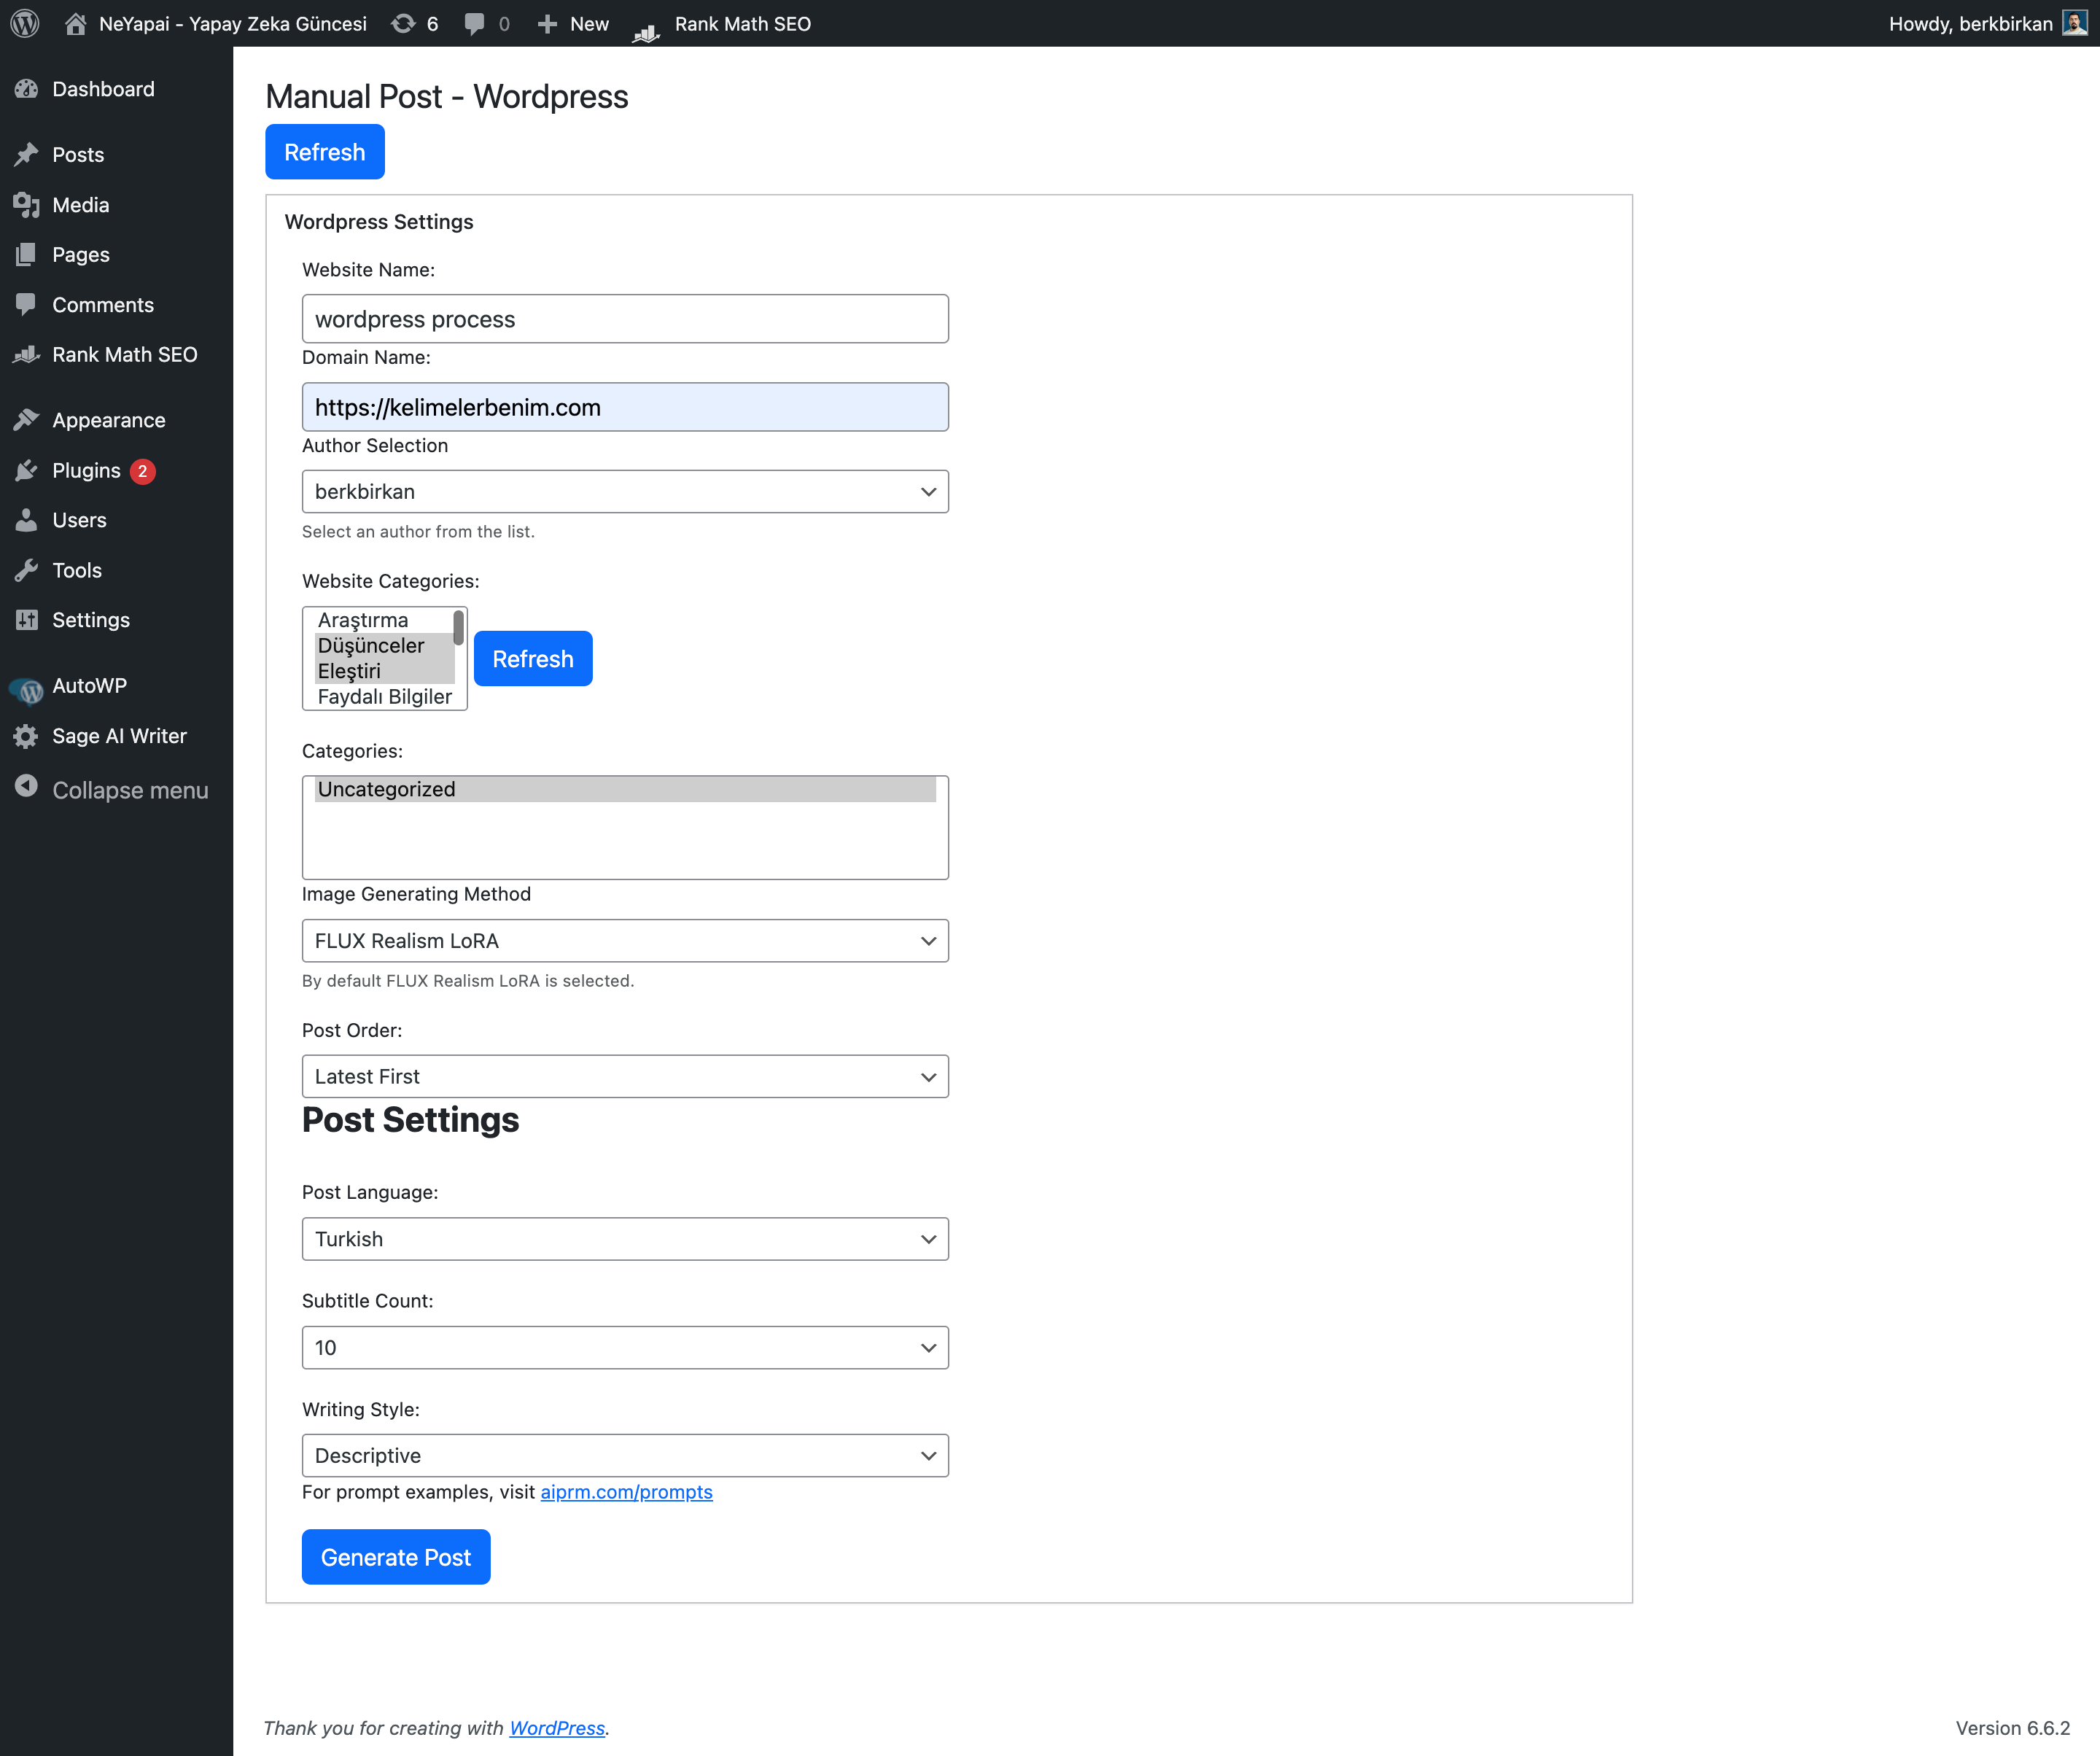Click the Settings sliders icon in sidebar
The height and width of the screenshot is (1756, 2100).
coord(27,620)
